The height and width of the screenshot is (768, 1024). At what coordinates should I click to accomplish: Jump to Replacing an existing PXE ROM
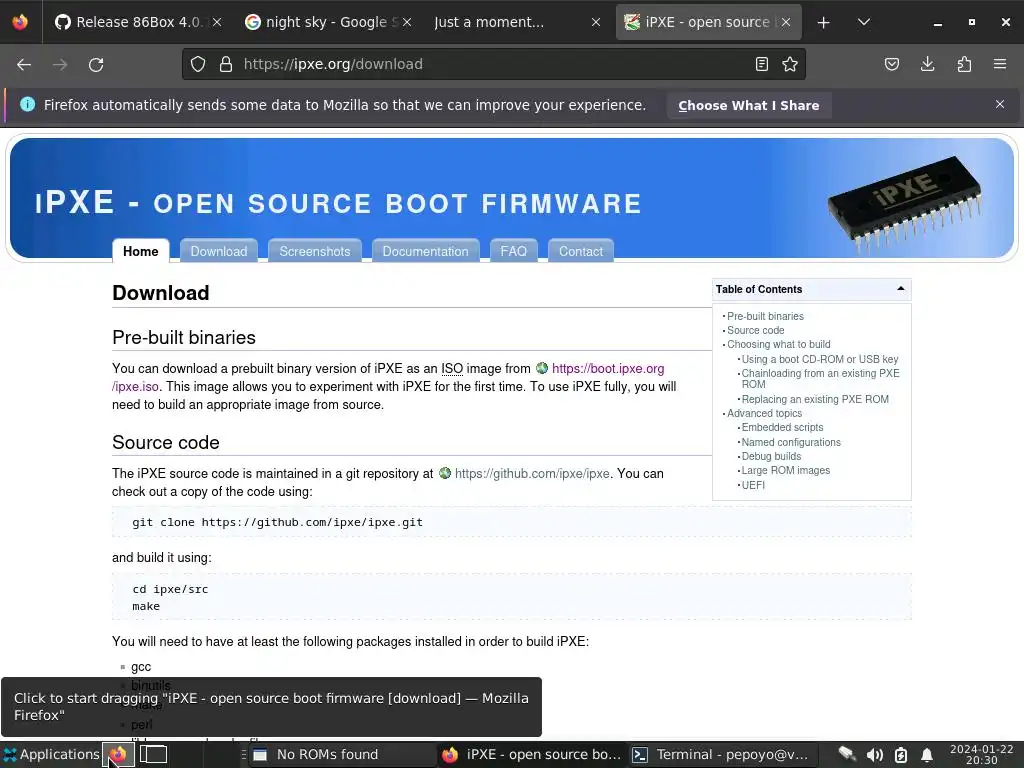pos(815,399)
